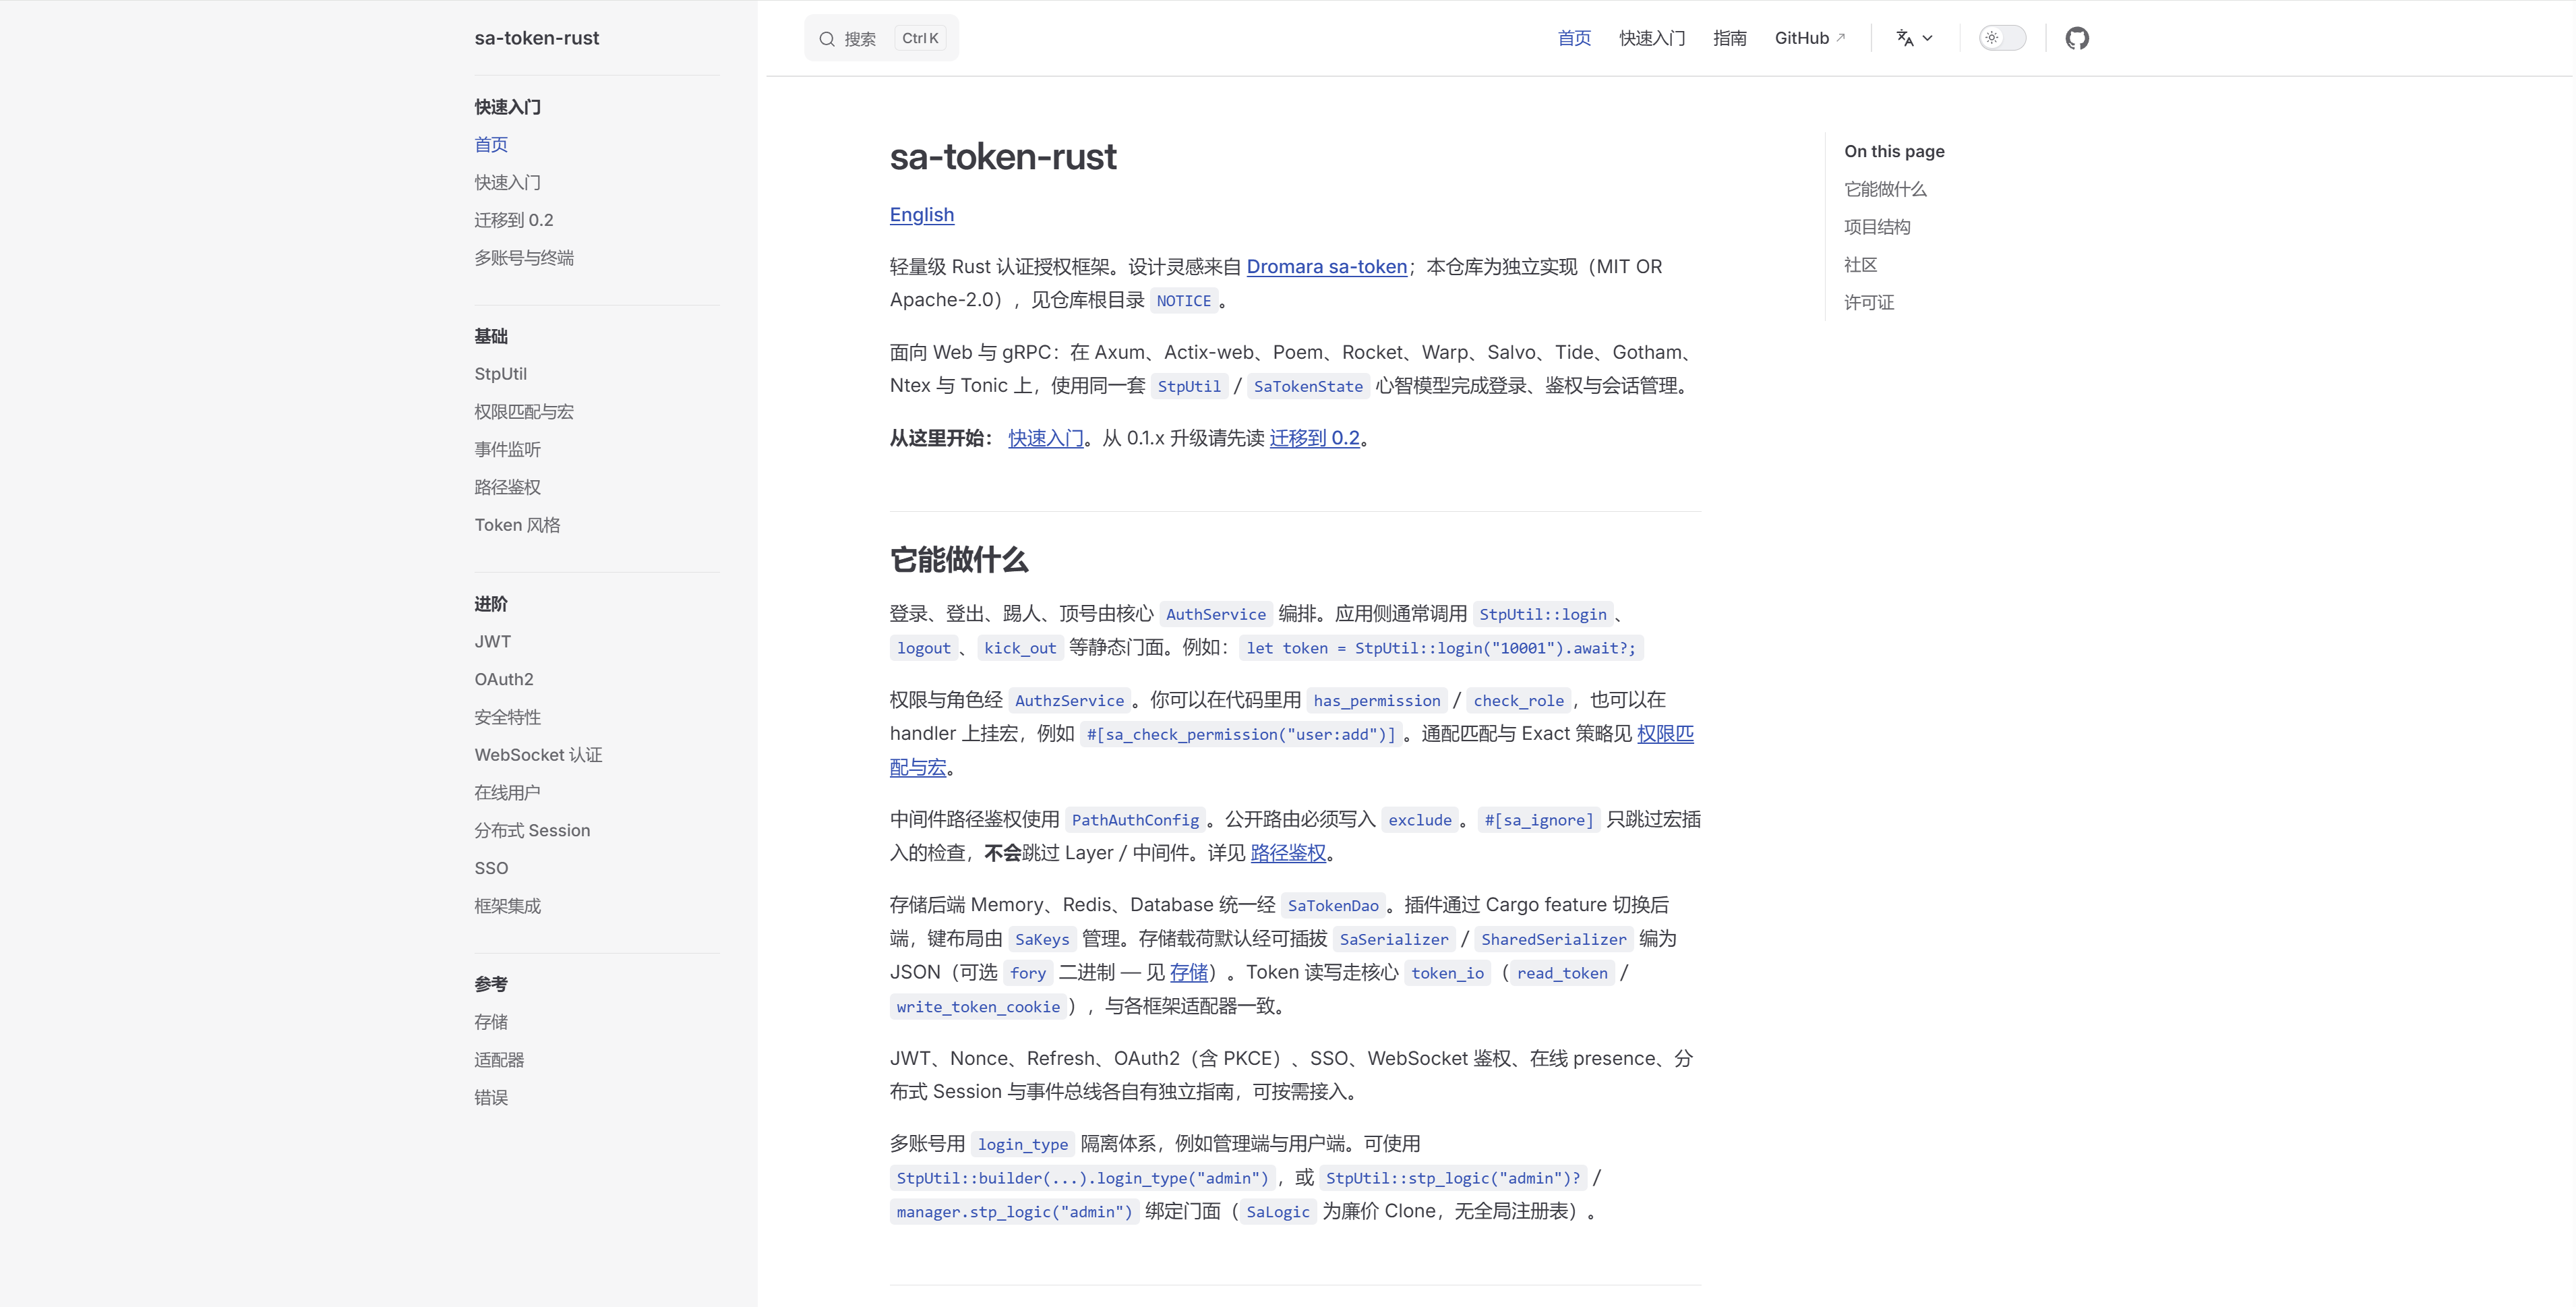Image resolution: width=2576 pixels, height=1307 pixels.
Task: Follow the 快速入门 link after 从这里开始
Action: click(x=1046, y=438)
